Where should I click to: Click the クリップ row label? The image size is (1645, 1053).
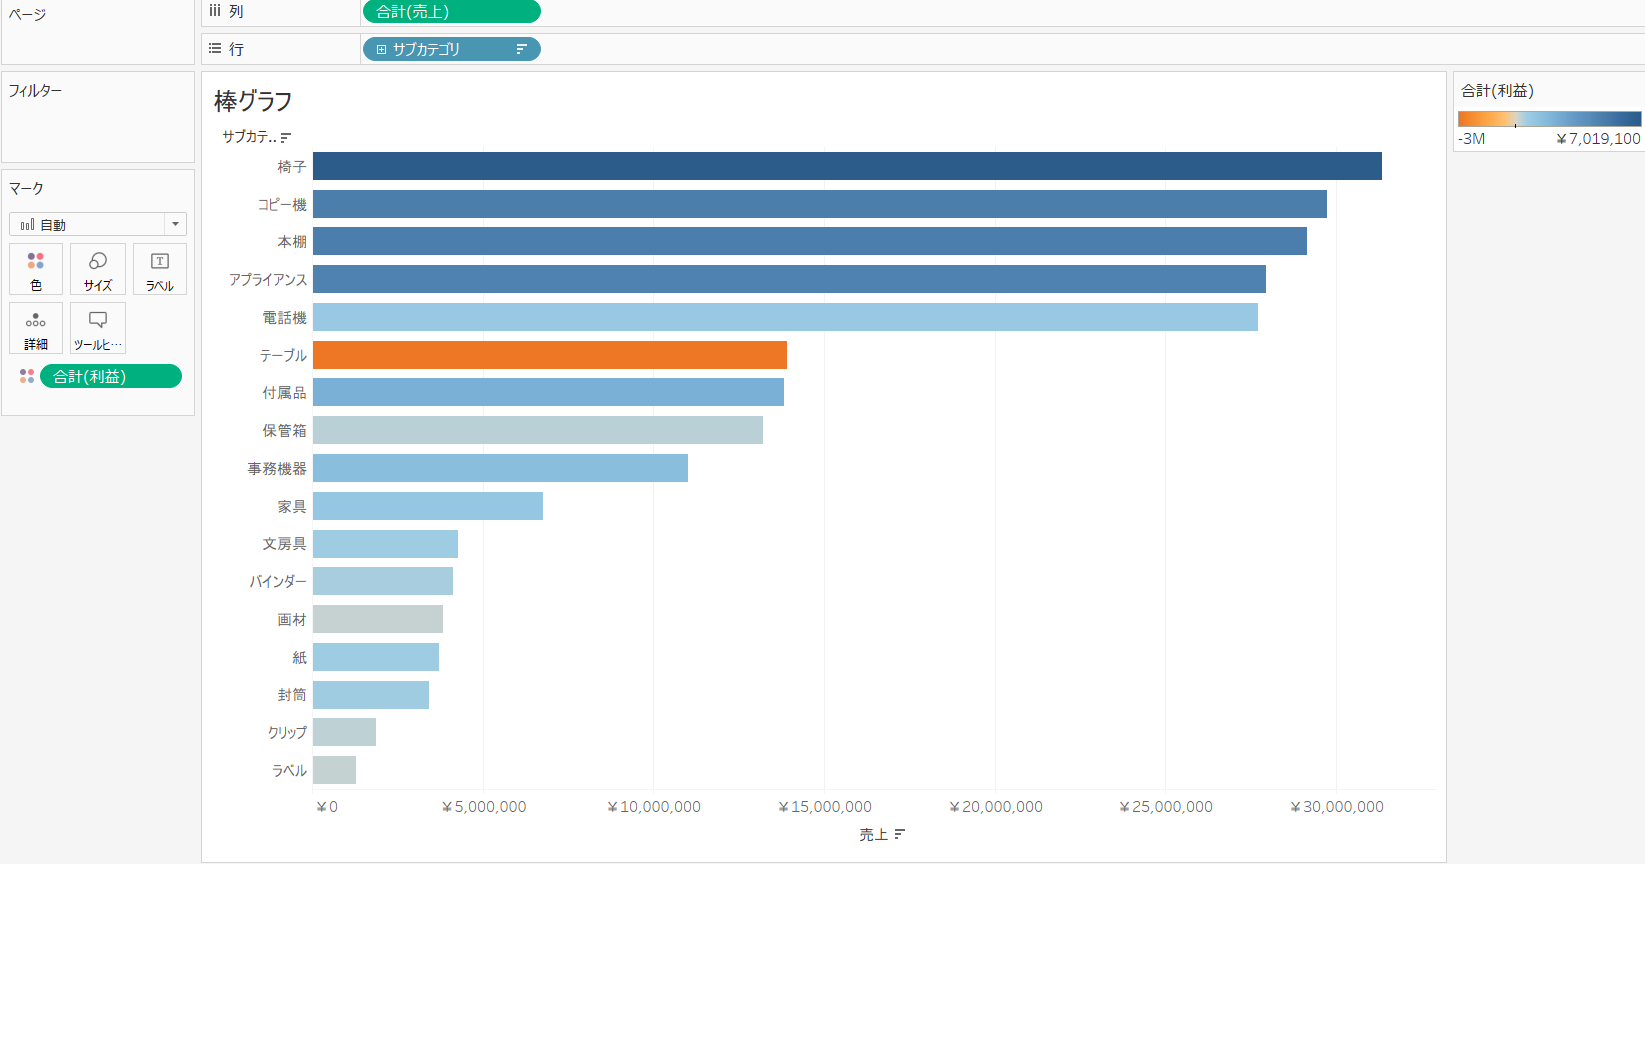287,733
